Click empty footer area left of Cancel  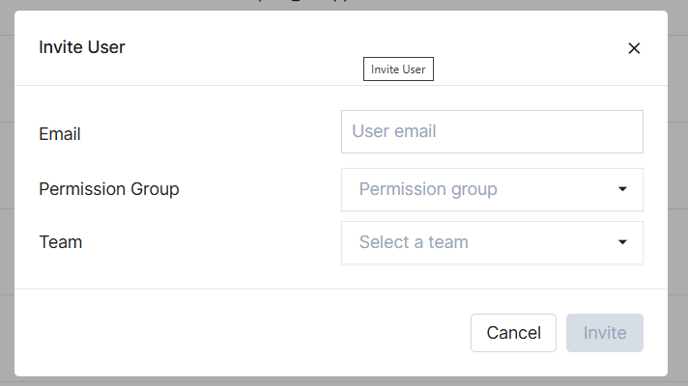241,333
